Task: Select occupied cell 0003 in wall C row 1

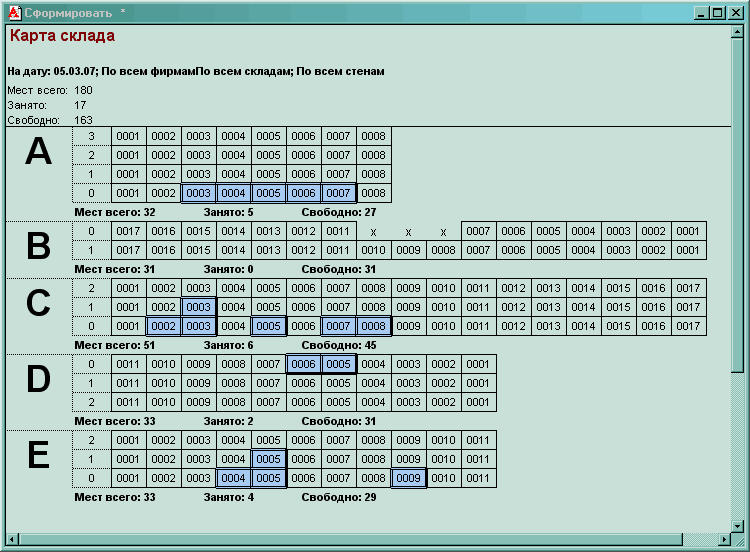Action: click(x=199, y=307)
